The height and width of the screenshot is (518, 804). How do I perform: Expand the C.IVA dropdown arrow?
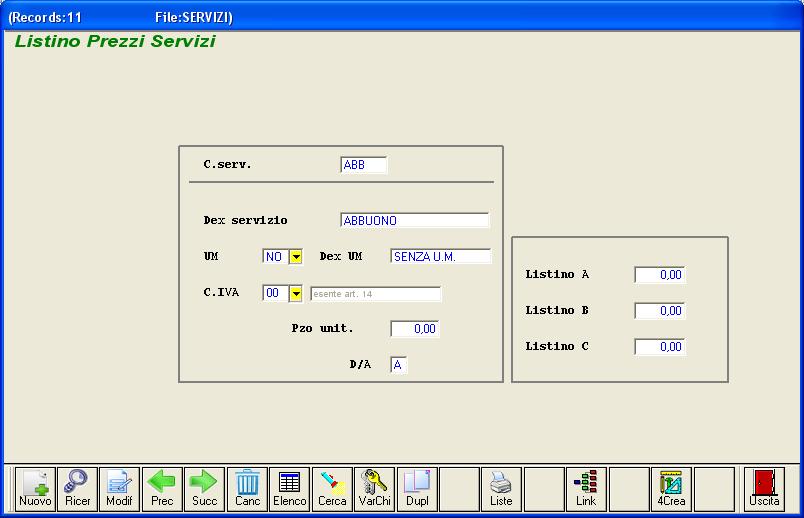pos(296,293)
